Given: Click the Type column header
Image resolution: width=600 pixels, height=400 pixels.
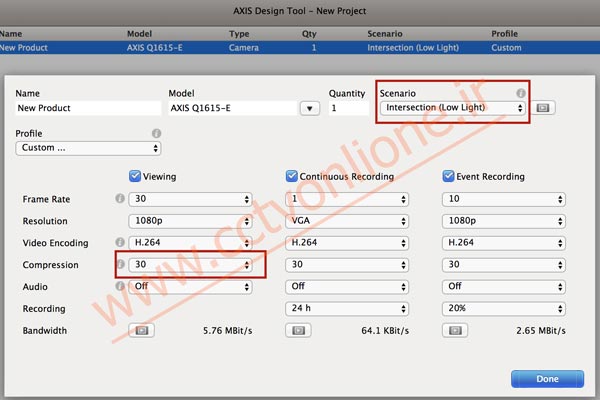Looking at the screenshot, I should point(239,34).
